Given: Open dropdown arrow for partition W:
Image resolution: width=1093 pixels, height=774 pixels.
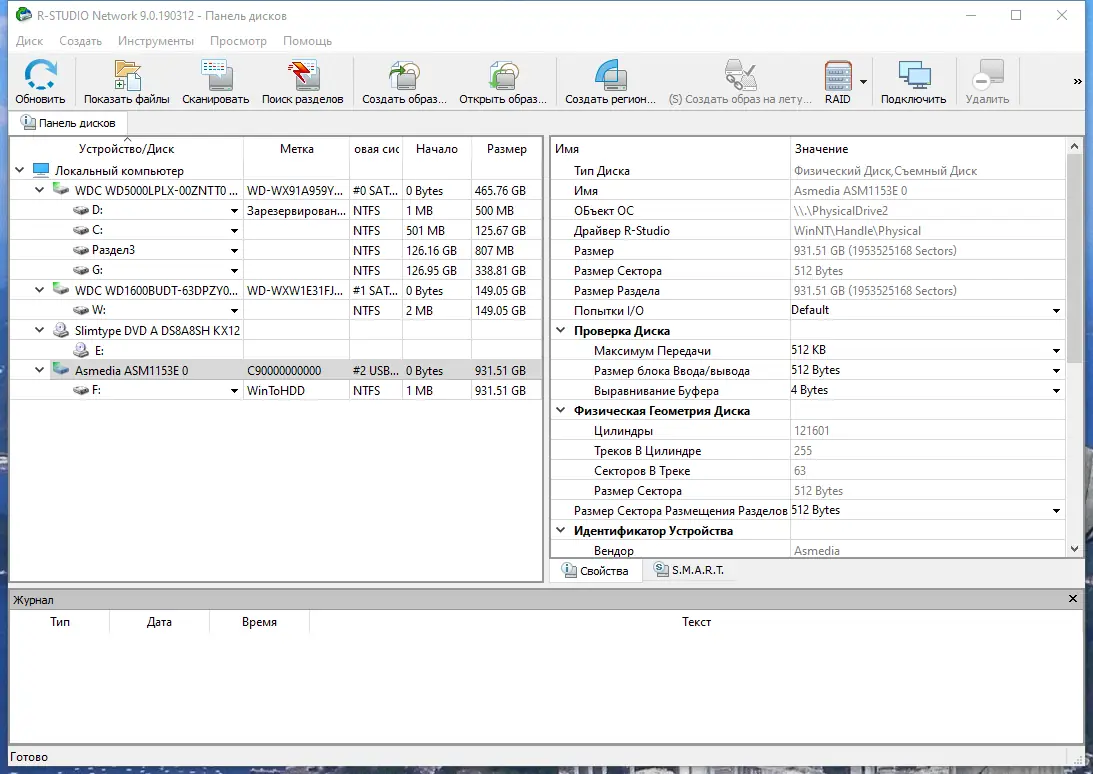Looking at the screenshot, I should coord(234,311).
